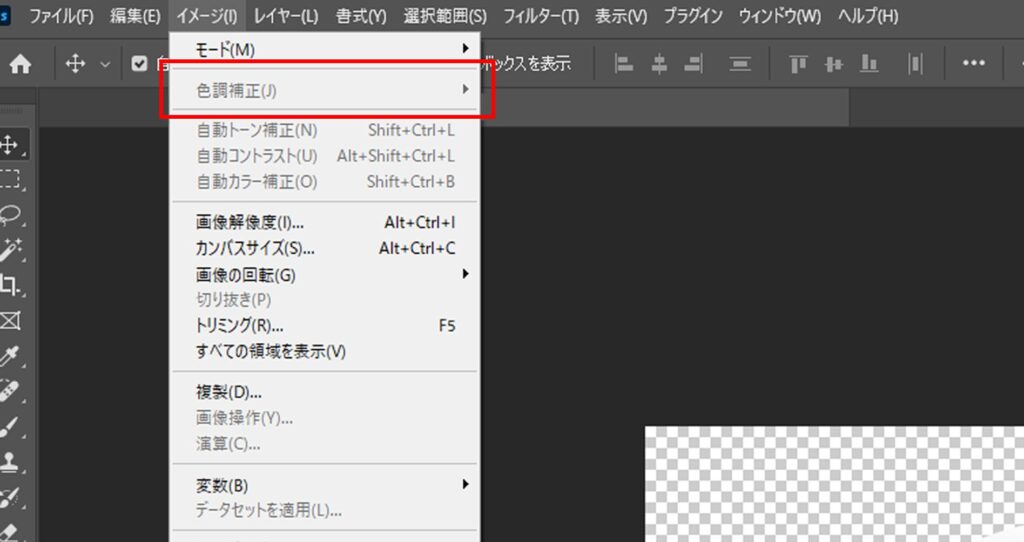
Task: Align bottom edges icon
Action: point(869,63)
